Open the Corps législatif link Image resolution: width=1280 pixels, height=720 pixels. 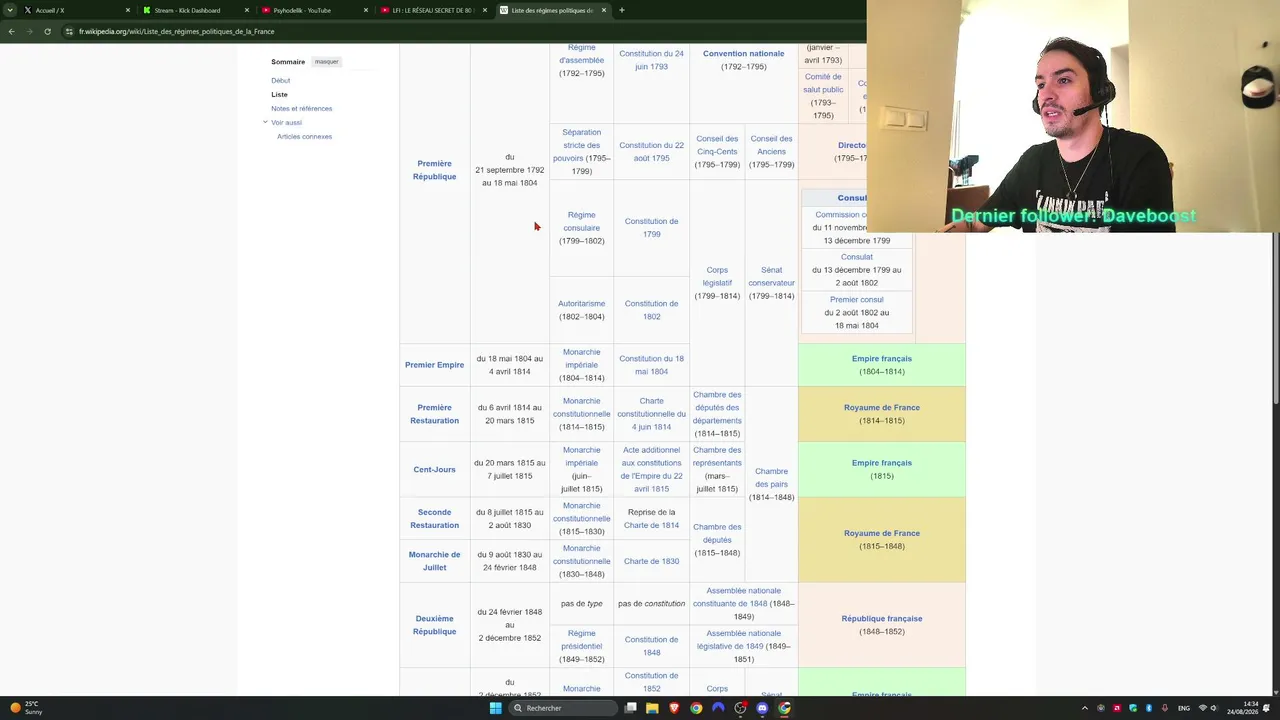[717, 276]
